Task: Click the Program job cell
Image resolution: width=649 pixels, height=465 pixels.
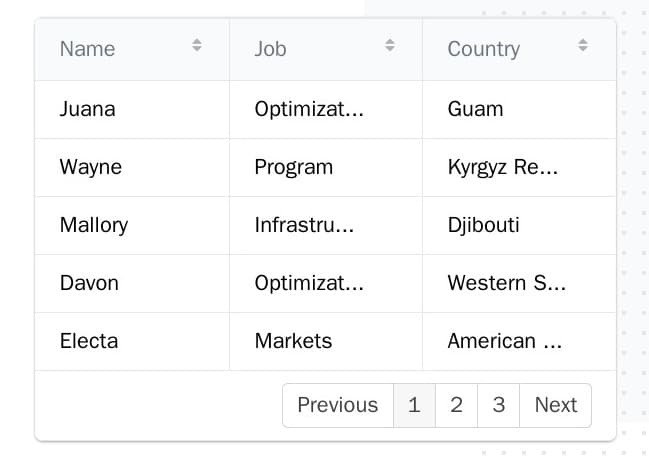Action: pos(294,167)
